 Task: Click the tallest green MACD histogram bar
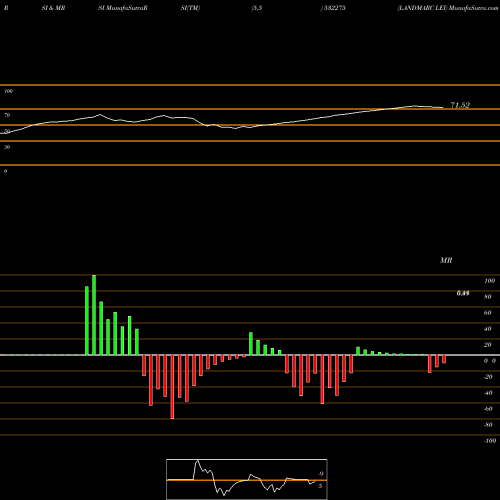coord(94,315)
